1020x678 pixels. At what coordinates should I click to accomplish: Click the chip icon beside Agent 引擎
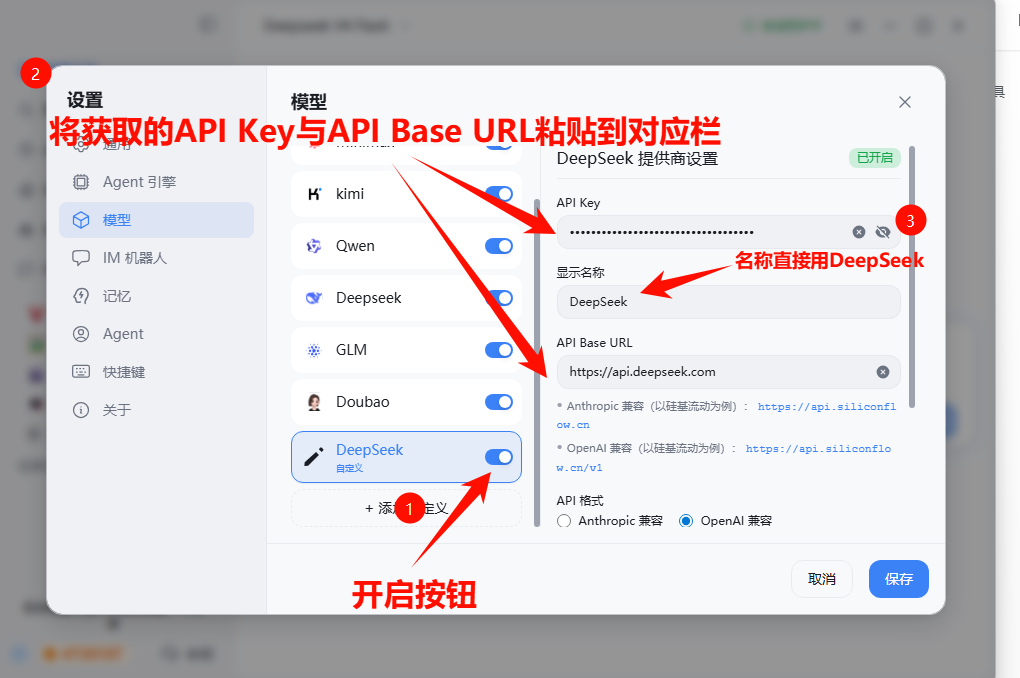(81, 182)
